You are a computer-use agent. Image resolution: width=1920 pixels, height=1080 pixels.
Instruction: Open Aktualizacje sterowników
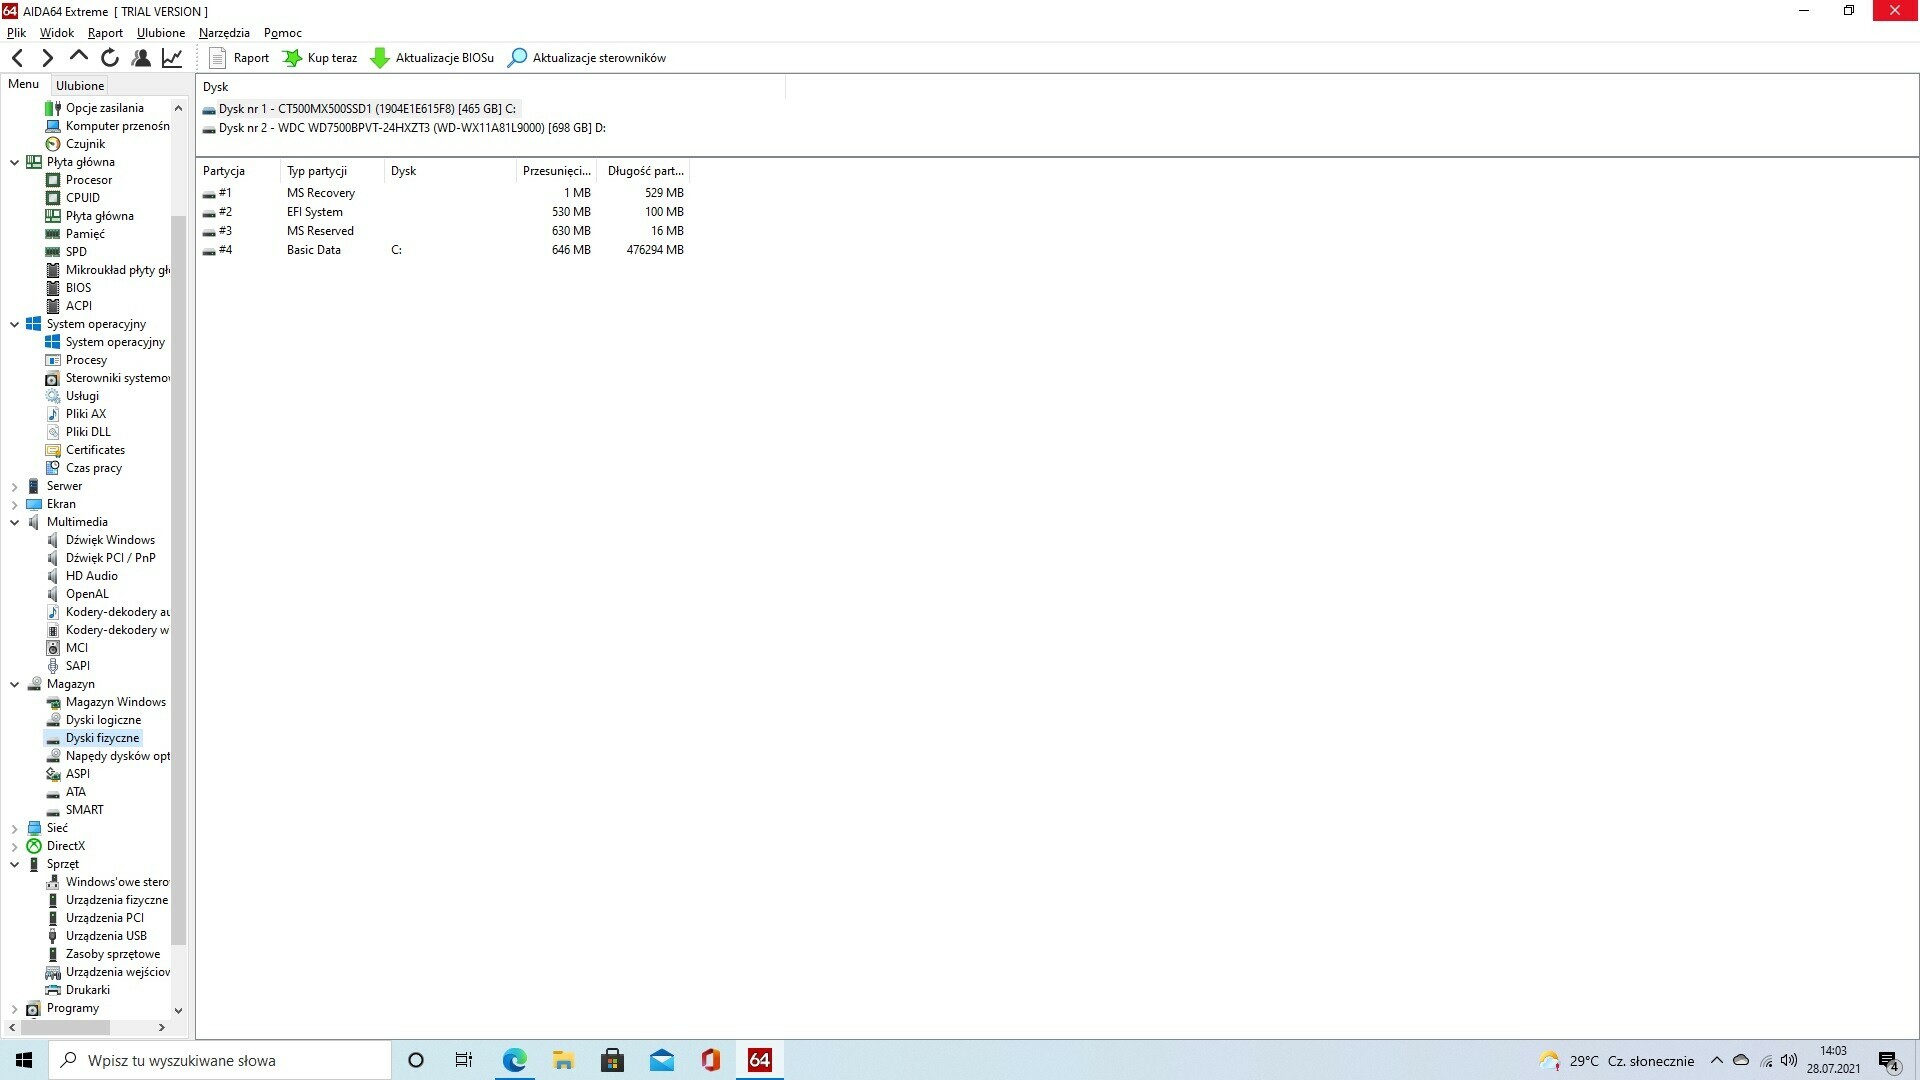[587, 58]
